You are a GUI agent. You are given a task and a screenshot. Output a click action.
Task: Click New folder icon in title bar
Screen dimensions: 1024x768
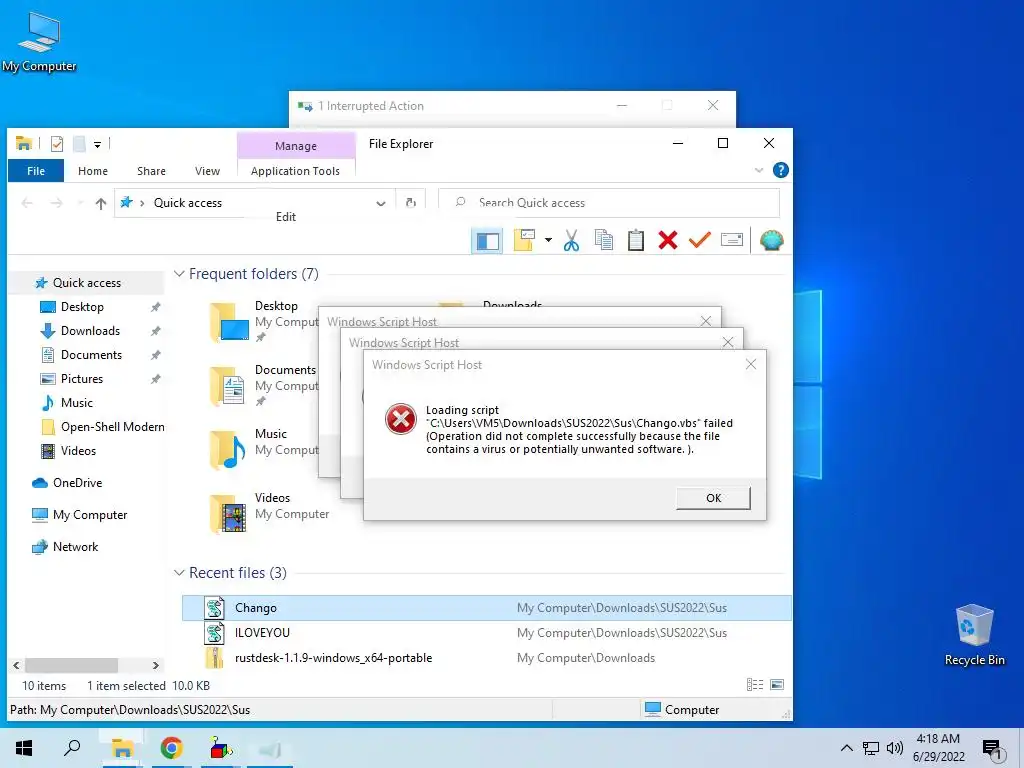[x=79, y=144]
